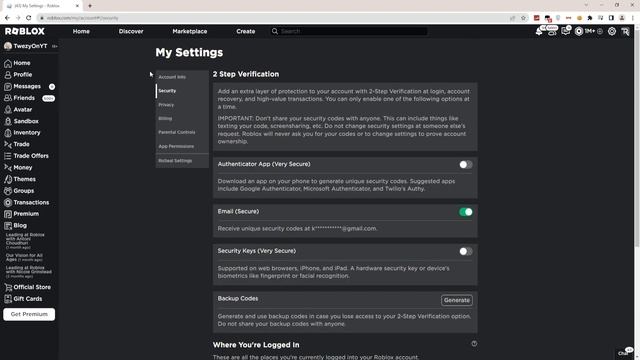The width and height of the screenshot is (640, 360).
Task: Click the browser back arrow
Action: pyautogui.click(x=7, y=18)
